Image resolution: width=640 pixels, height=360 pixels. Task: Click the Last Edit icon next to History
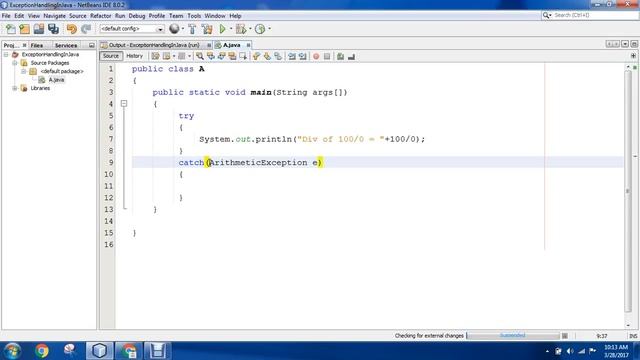coord(155,56)
